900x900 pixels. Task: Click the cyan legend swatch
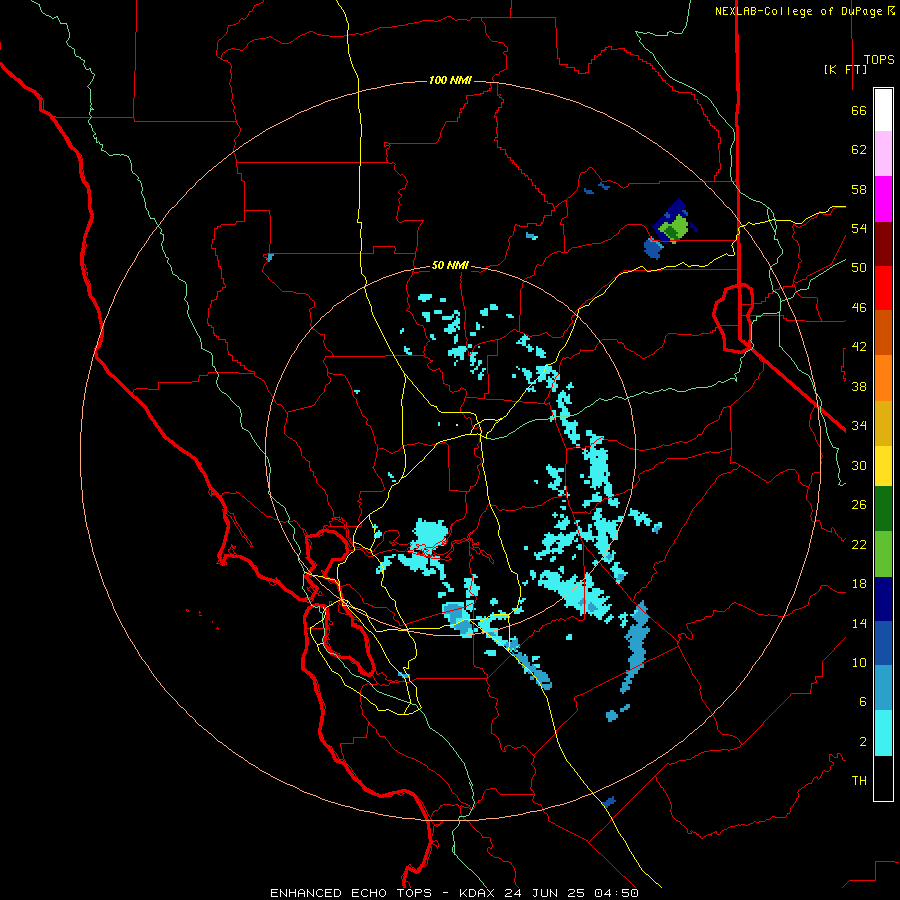[883, 733]
